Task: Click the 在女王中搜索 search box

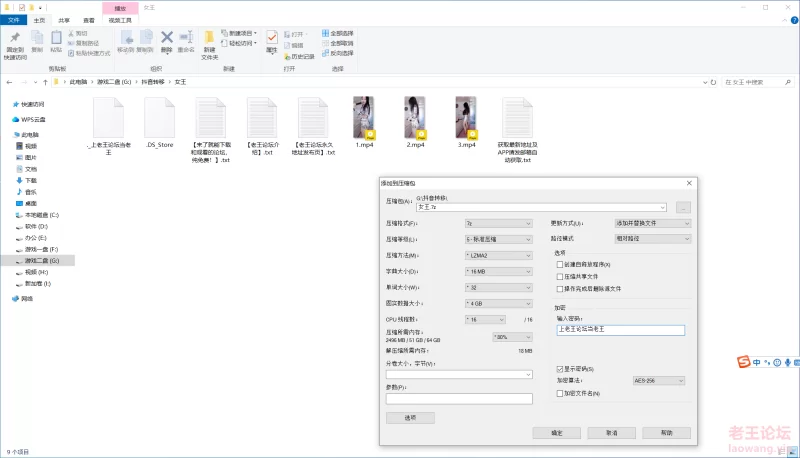Action: (x=758, y=82)
